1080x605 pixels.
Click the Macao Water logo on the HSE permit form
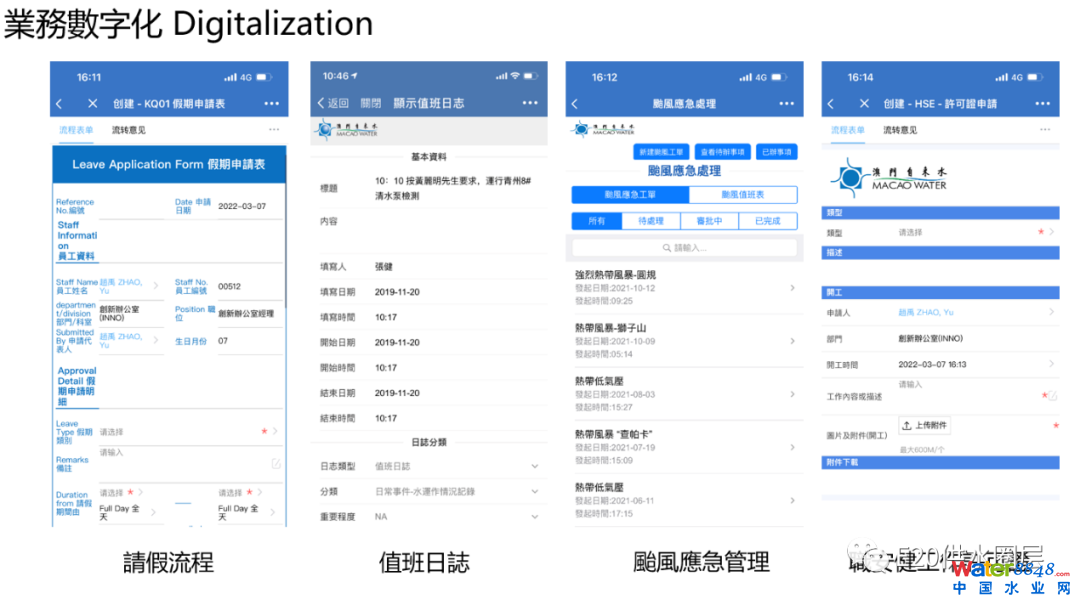888,181
